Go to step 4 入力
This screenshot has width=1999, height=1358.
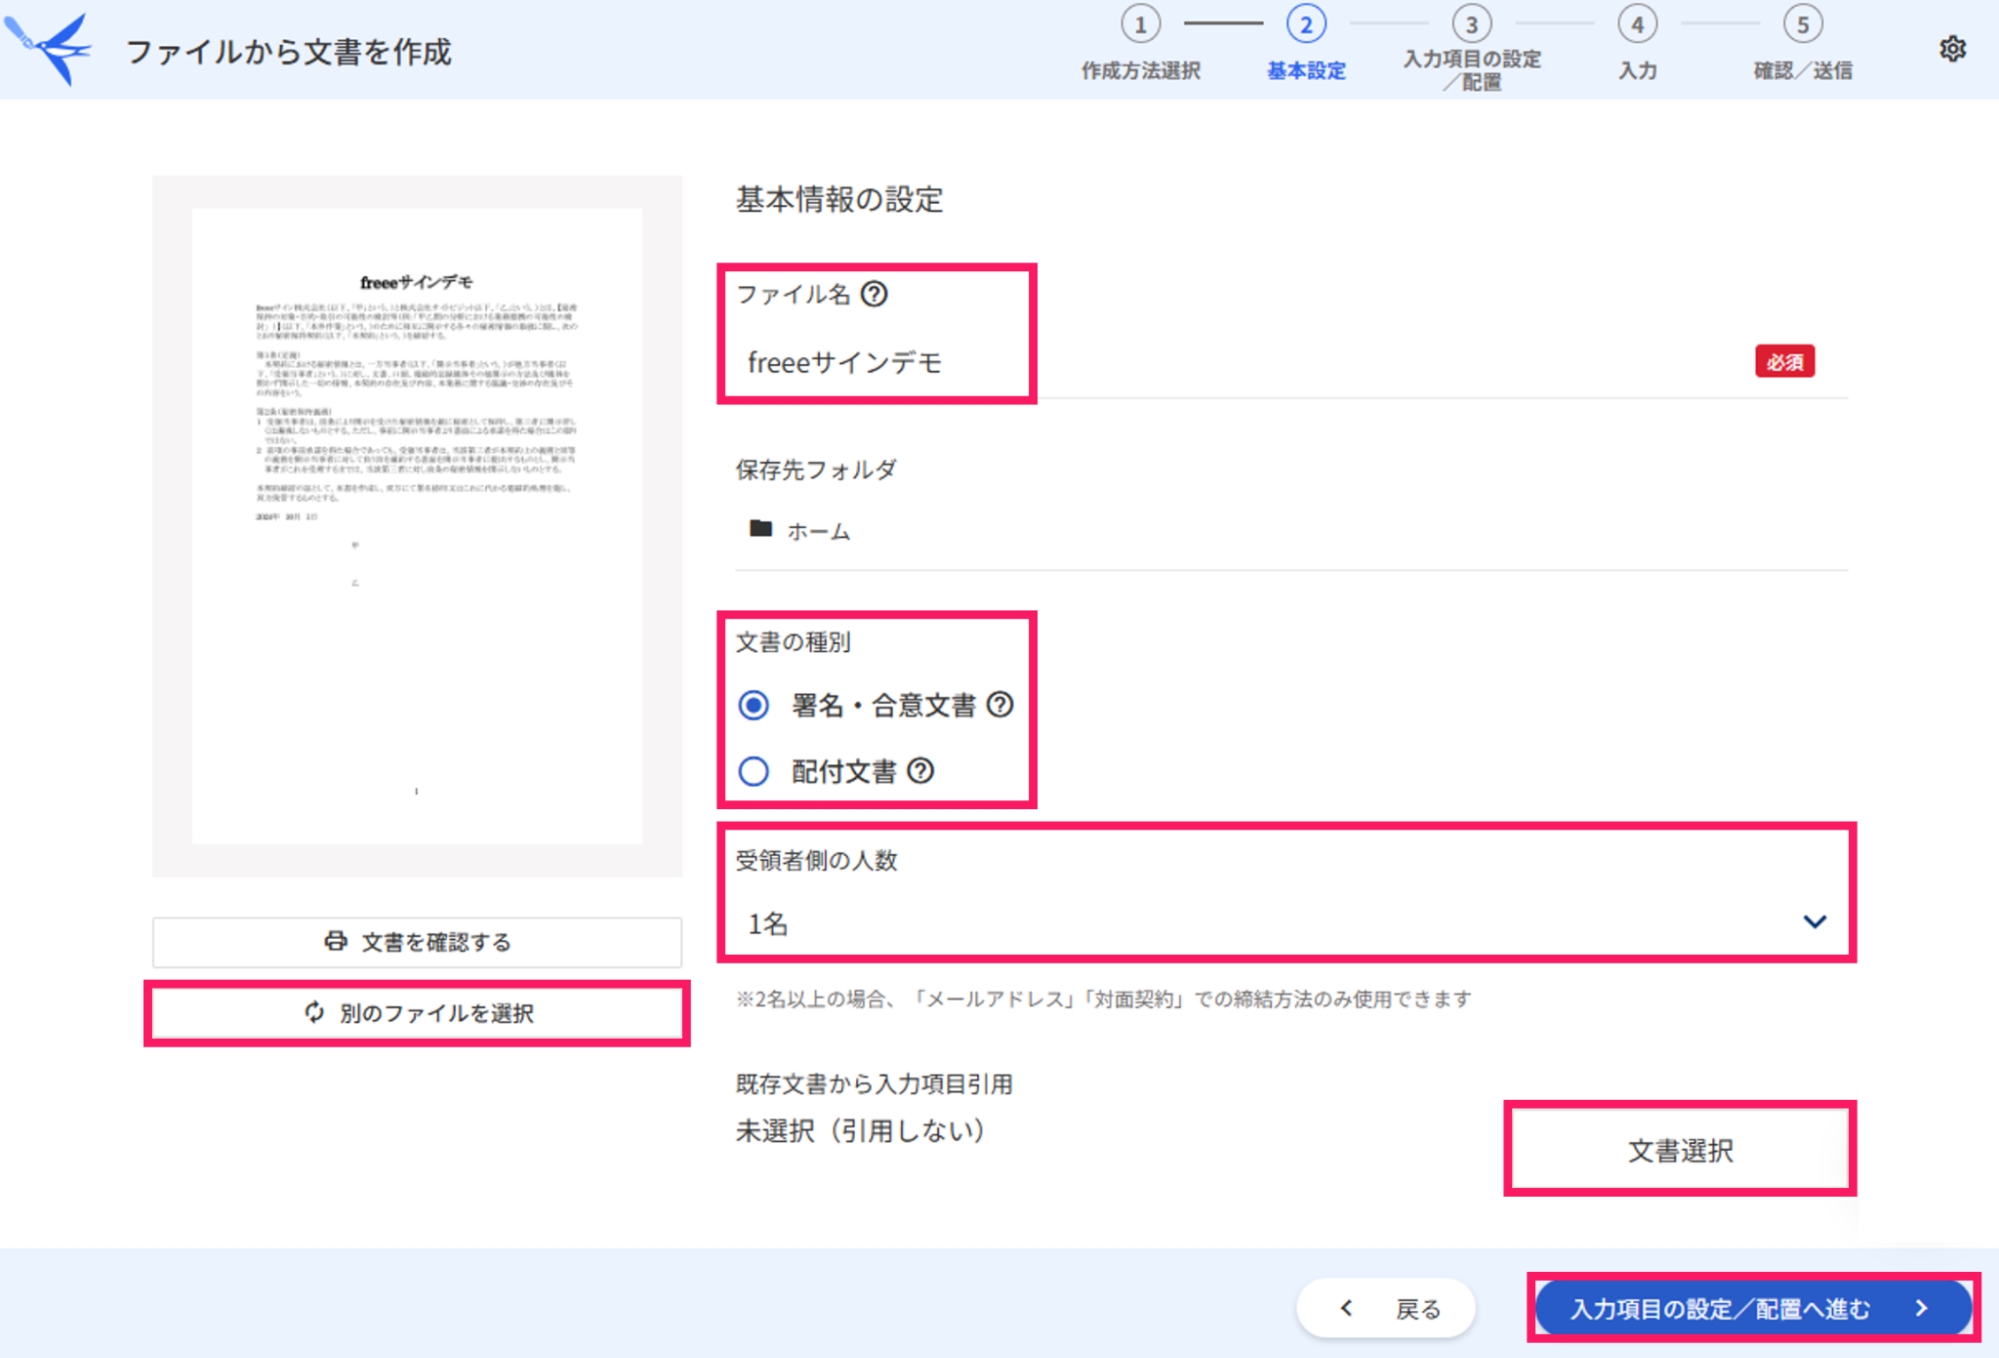click(x=1637, y=42)
